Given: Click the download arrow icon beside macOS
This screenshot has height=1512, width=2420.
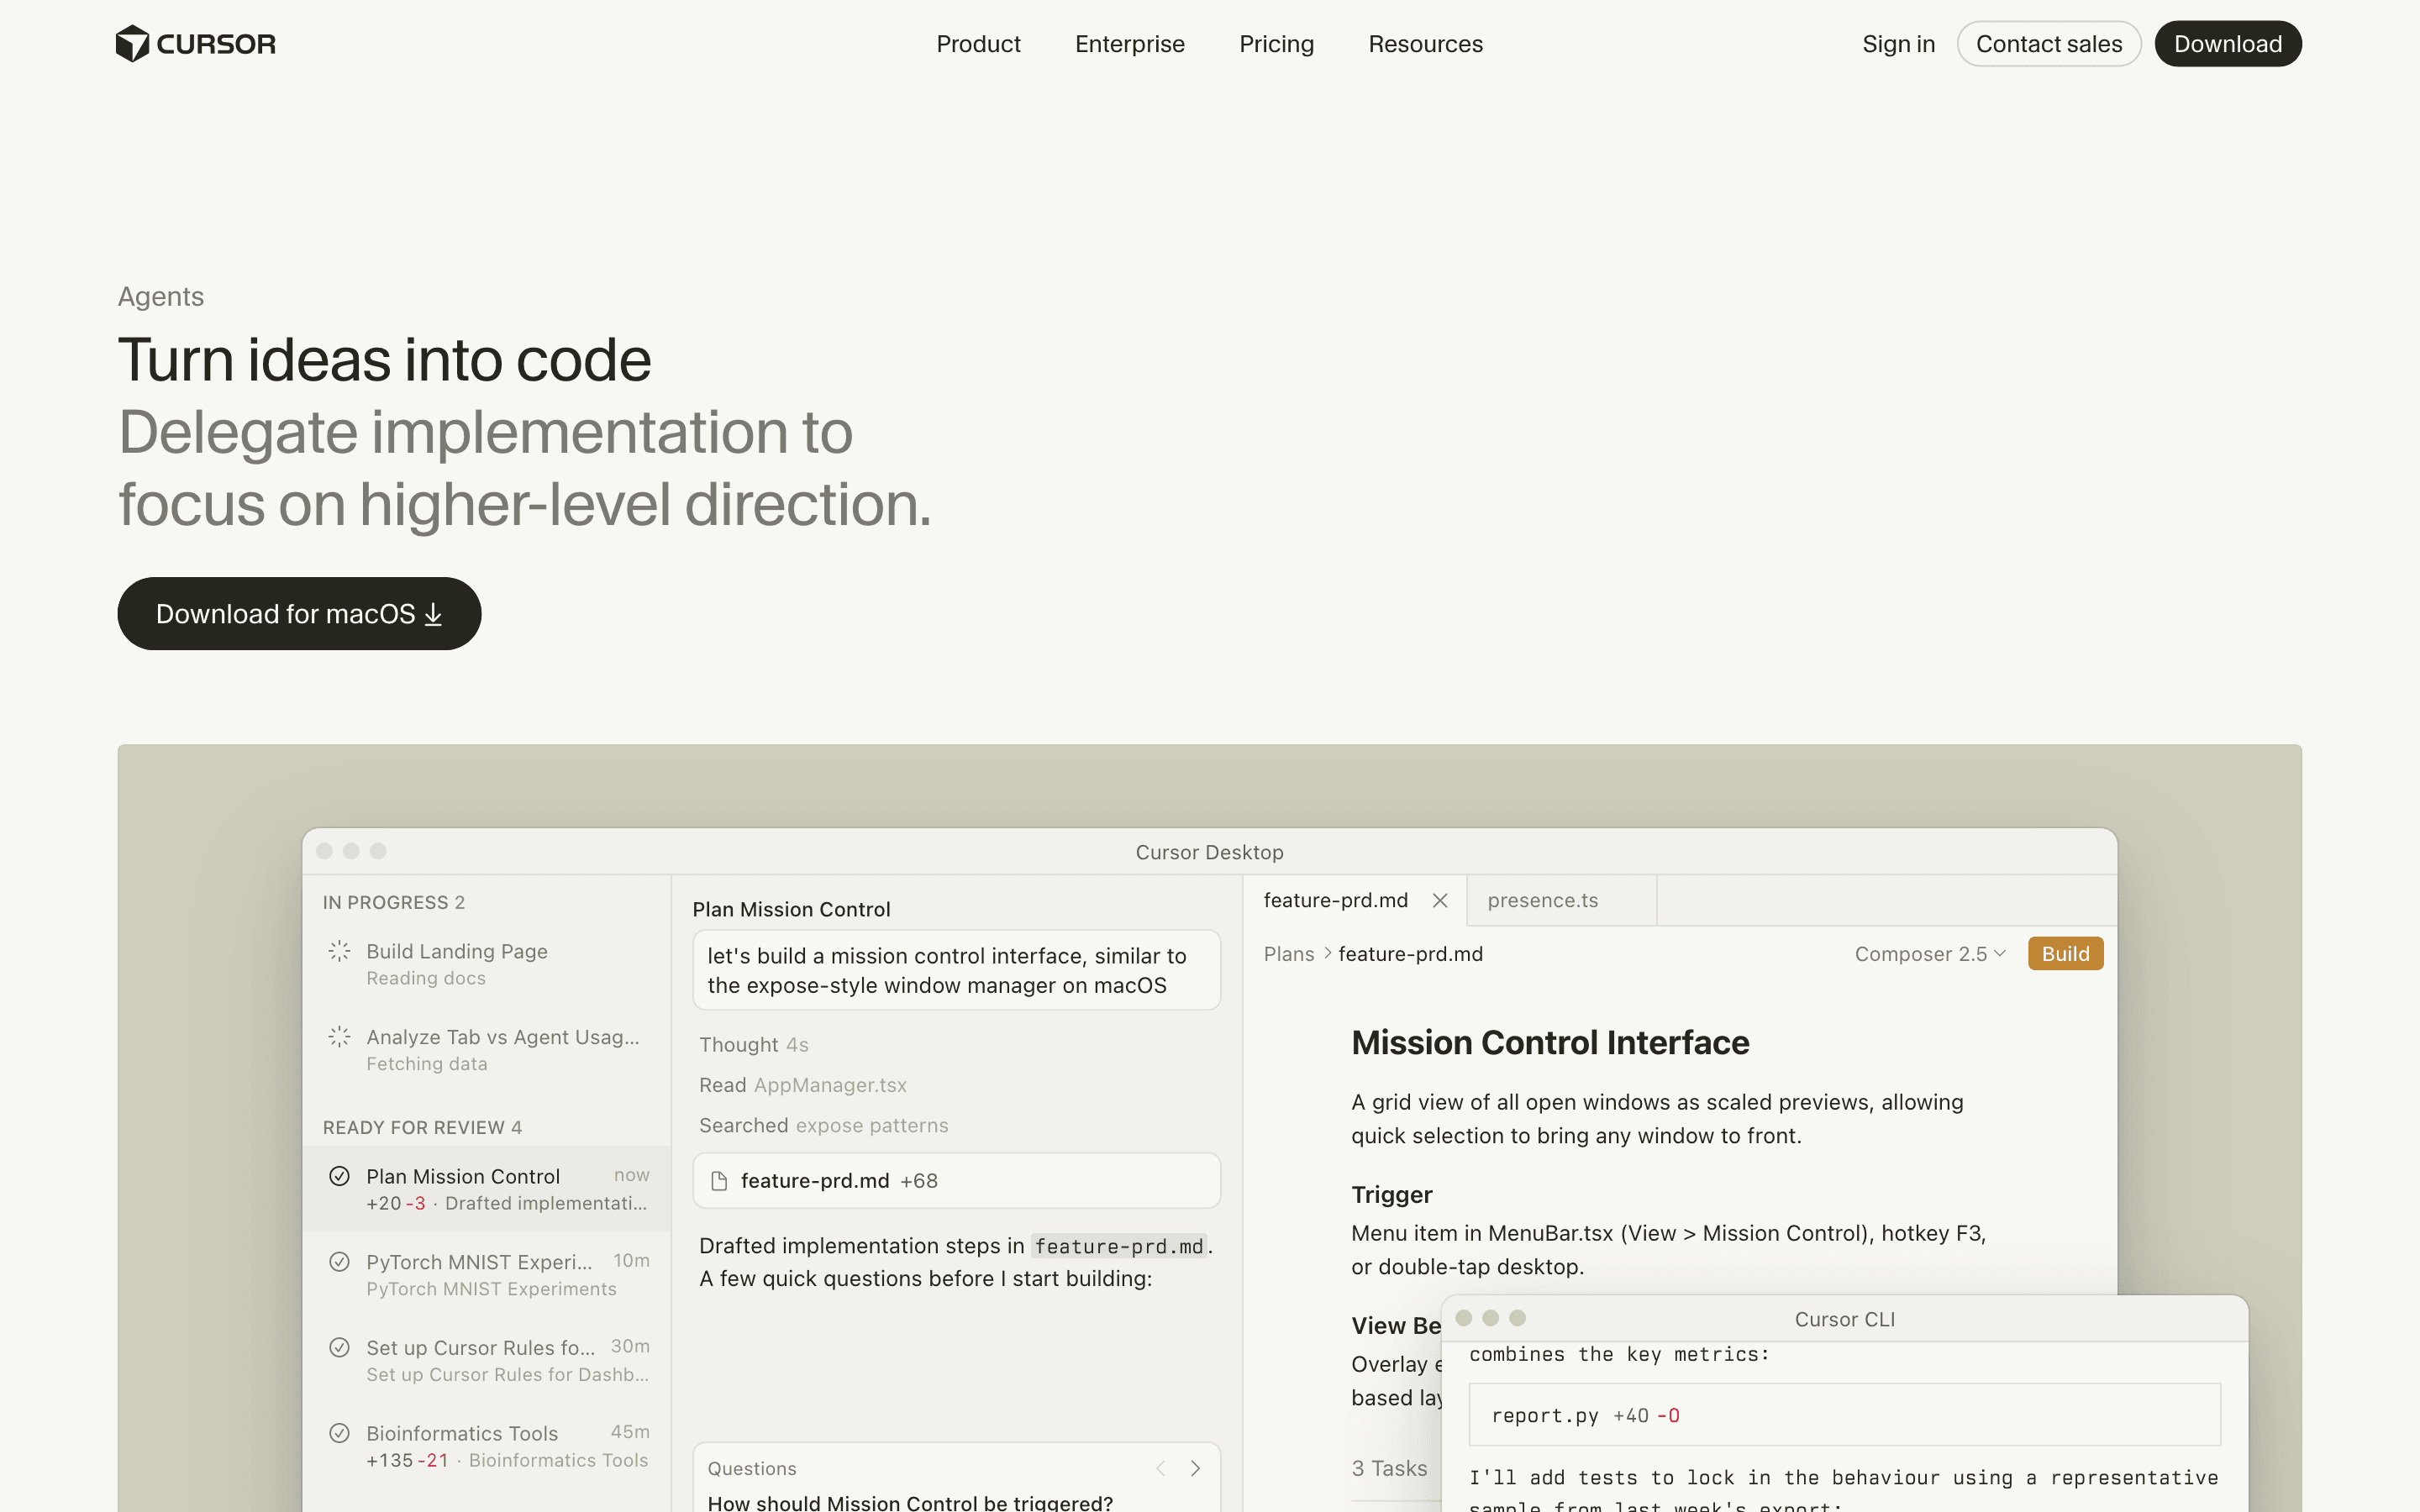Looking at the screenshot, I should point(433,614).
